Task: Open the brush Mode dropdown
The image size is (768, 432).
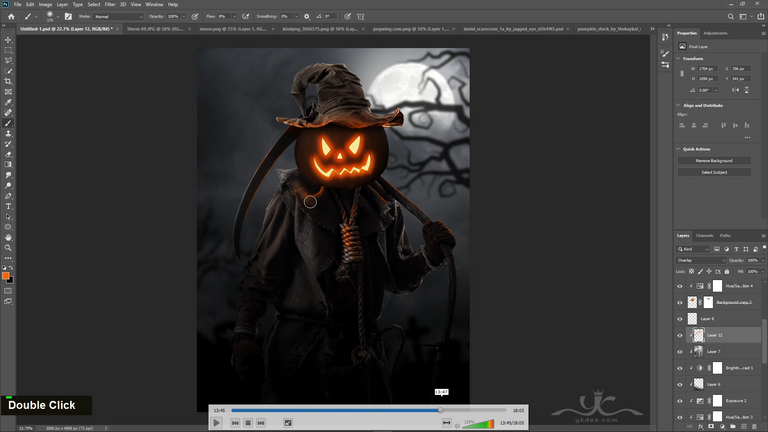Action: coord(118,16)
